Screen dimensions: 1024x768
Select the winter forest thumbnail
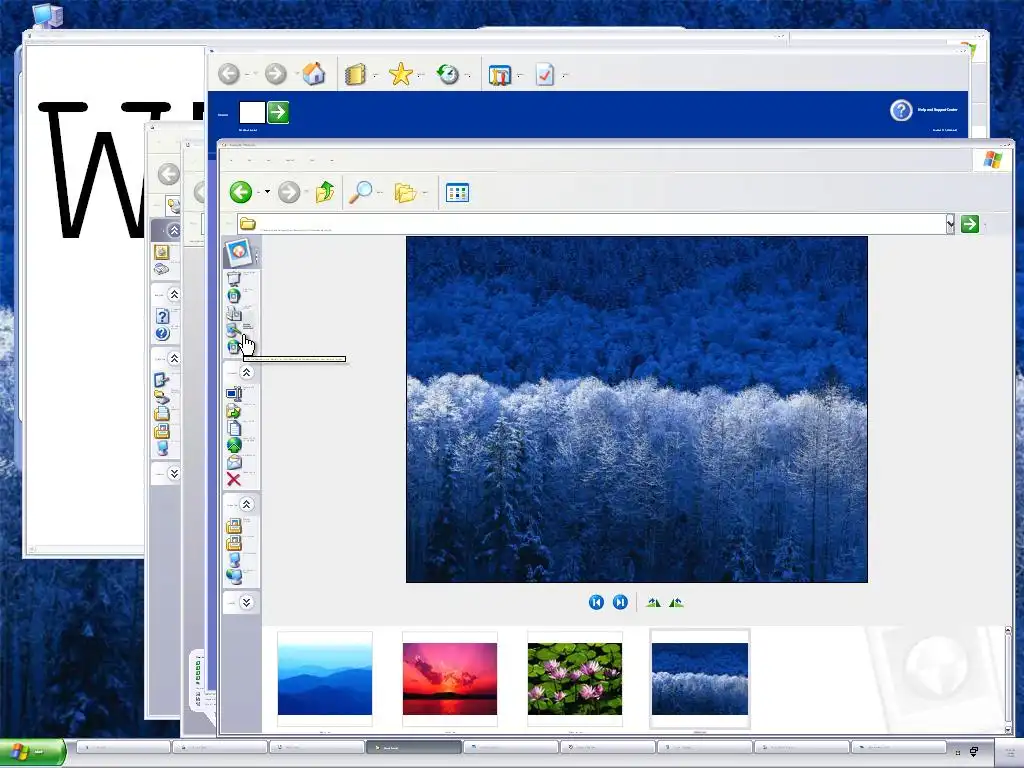point(700,679)
